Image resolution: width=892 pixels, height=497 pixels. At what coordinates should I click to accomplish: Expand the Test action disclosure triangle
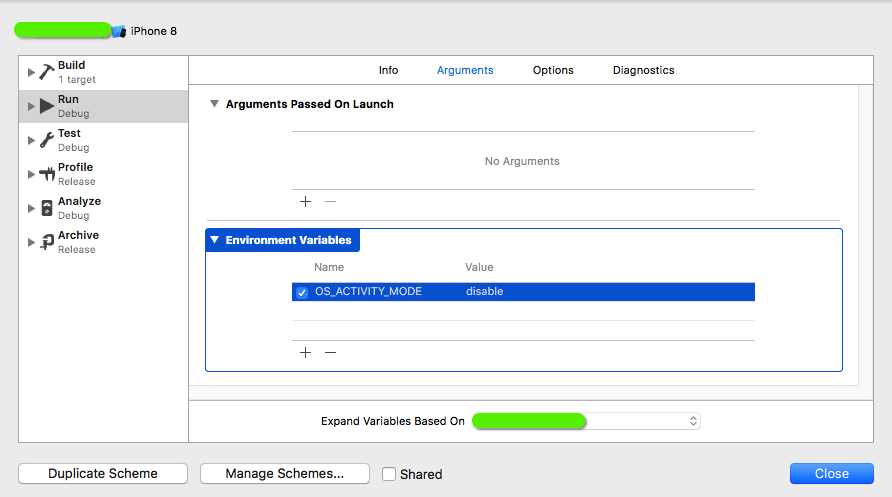31,140
